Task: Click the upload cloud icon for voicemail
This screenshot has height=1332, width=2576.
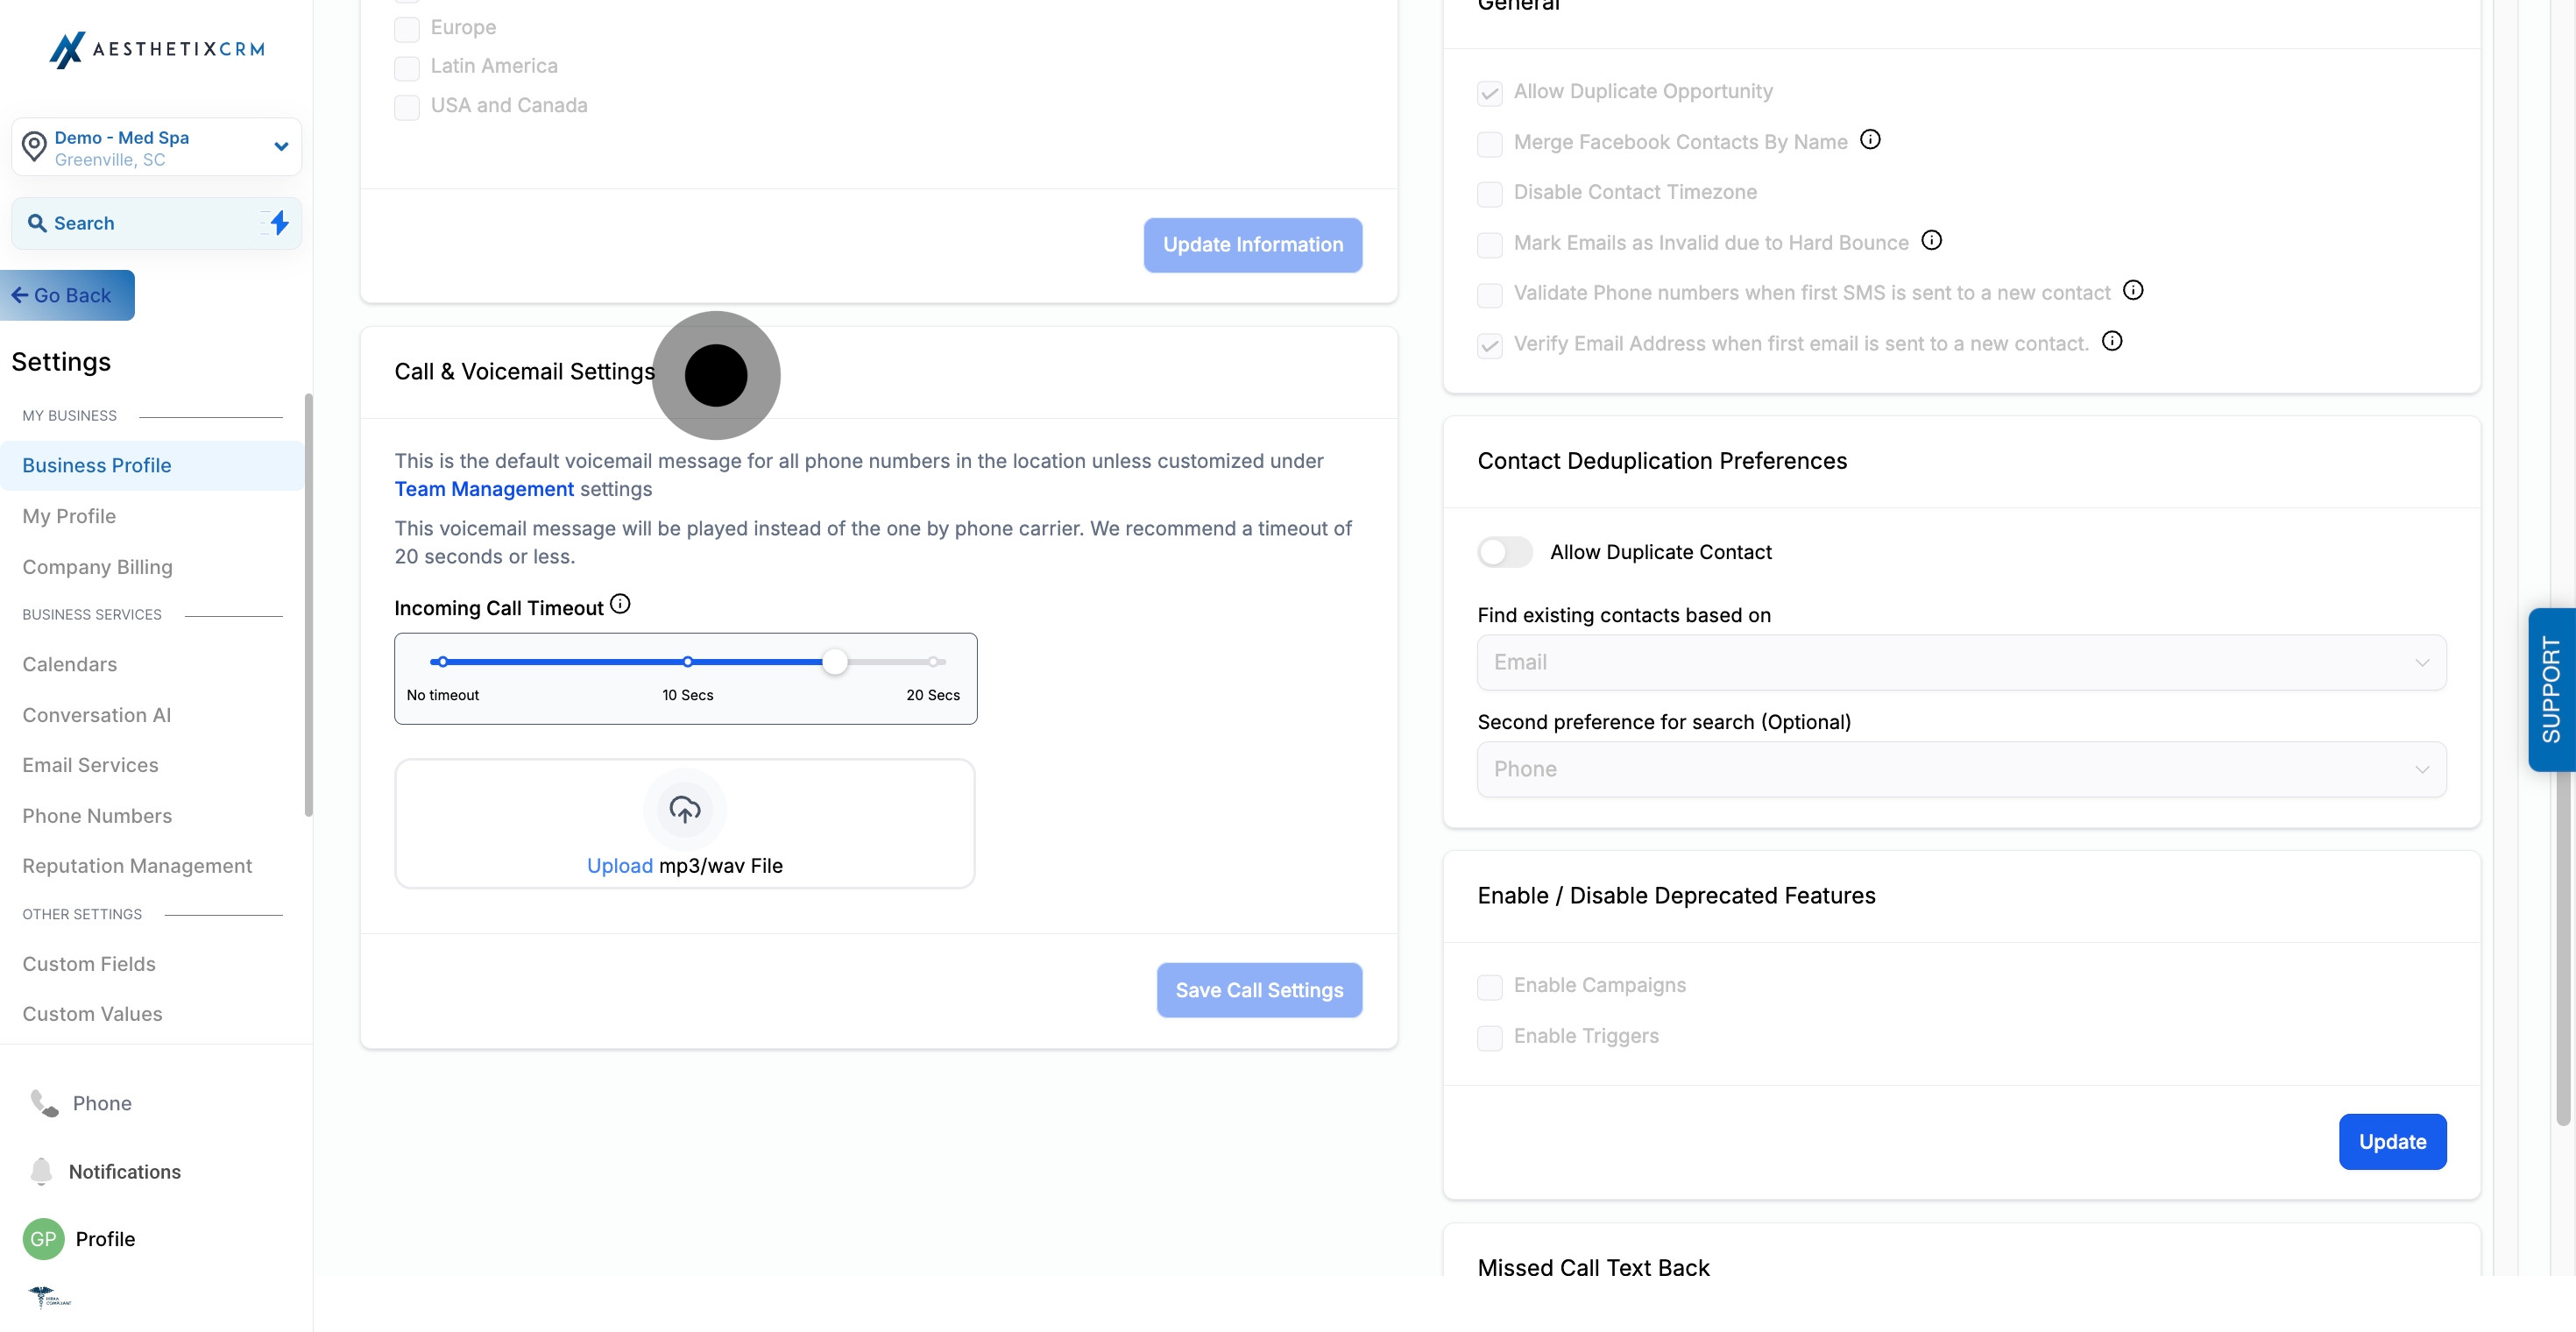Action: (x=685, y=809)
